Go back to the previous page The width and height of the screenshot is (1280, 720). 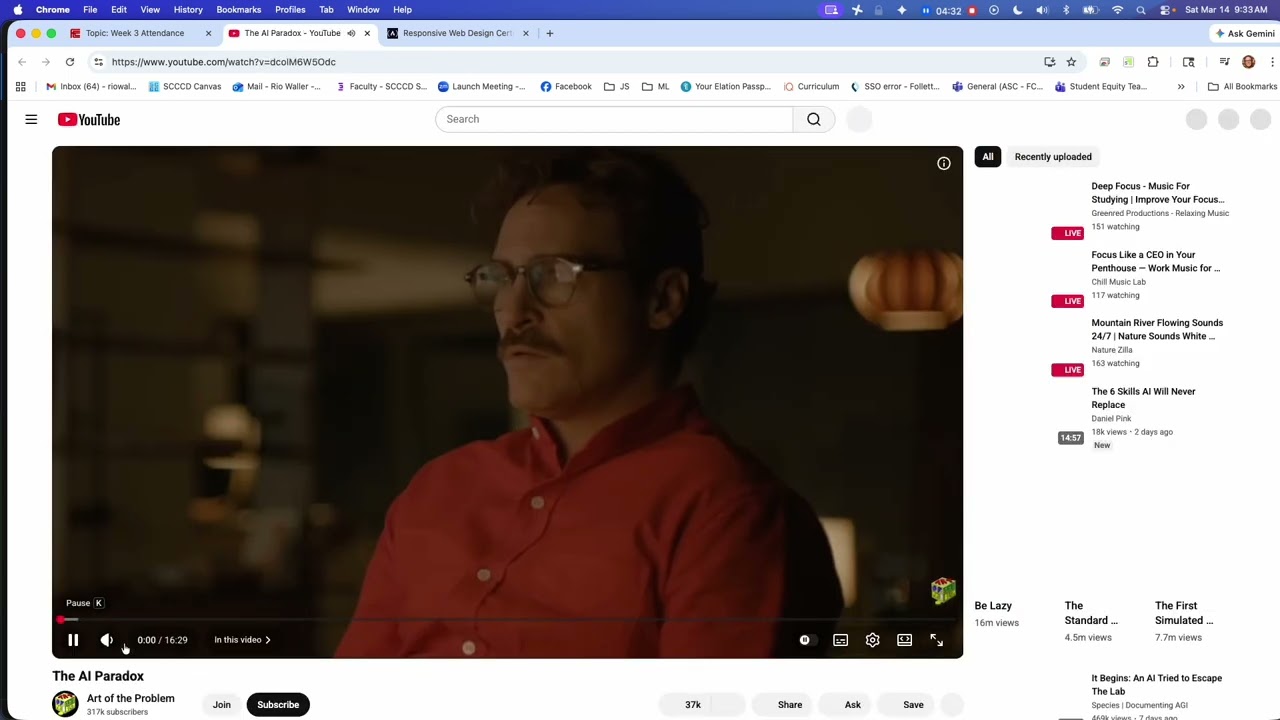click(22, 62)
